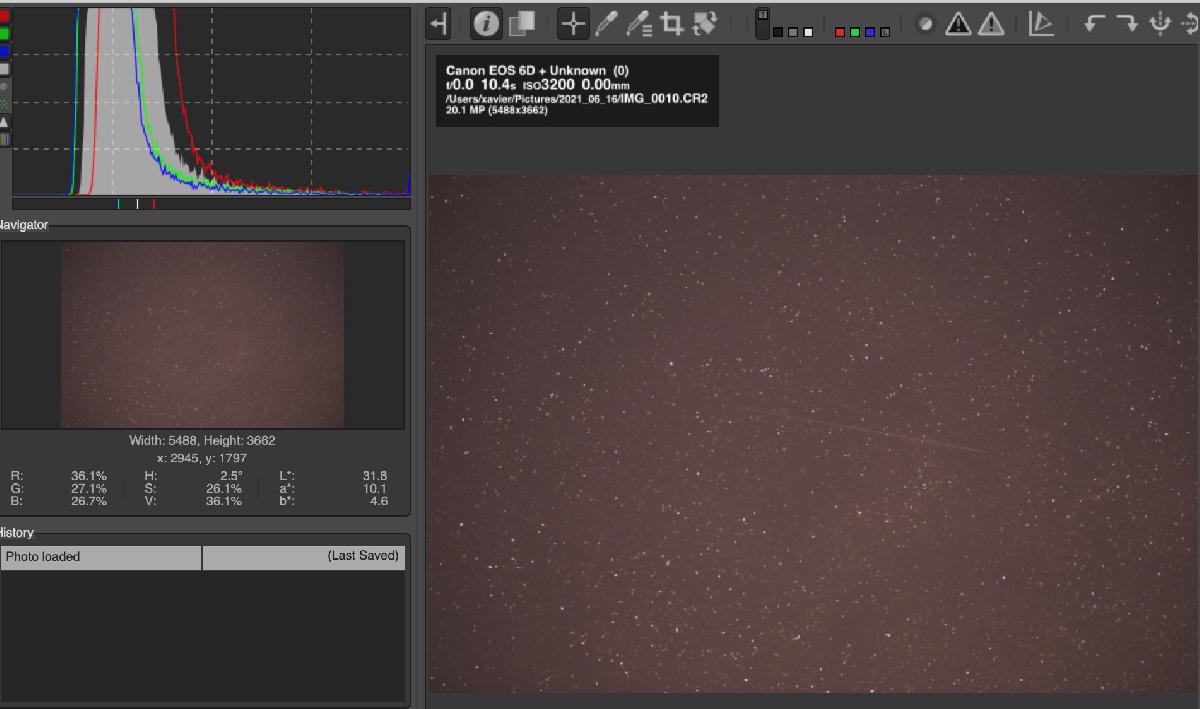Toggle the focus mask preview
This screenshot has height=709, width=1200.
925,24
